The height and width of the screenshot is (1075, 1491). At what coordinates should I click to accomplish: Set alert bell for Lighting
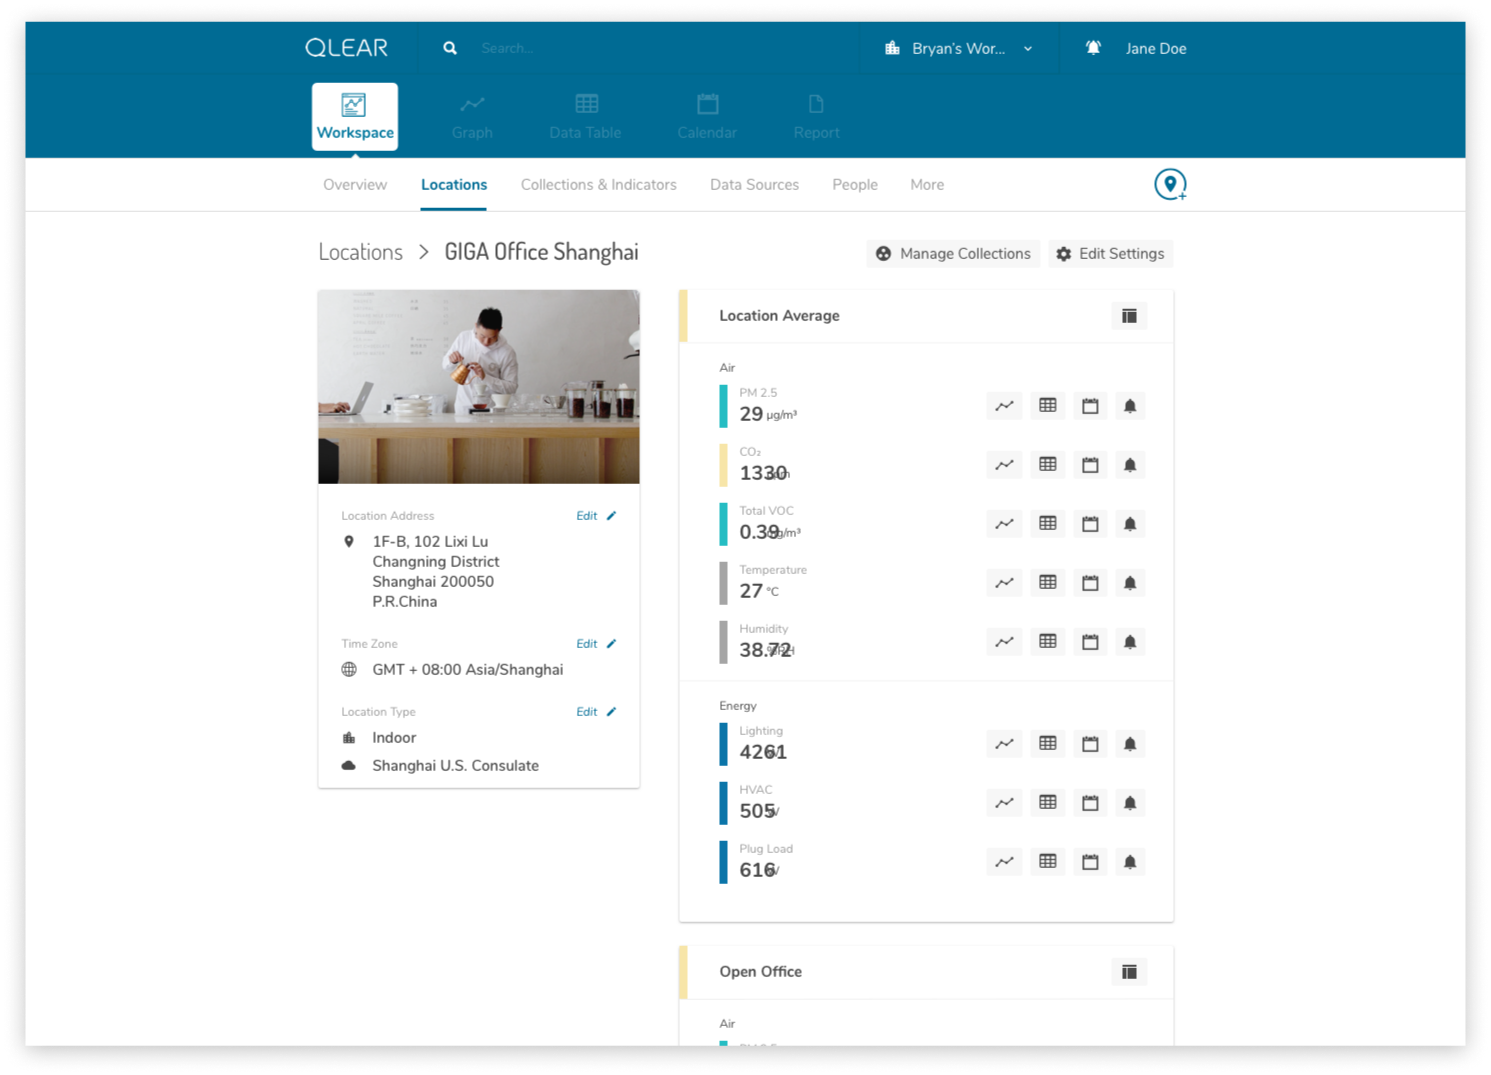(x=1130, y=744)
